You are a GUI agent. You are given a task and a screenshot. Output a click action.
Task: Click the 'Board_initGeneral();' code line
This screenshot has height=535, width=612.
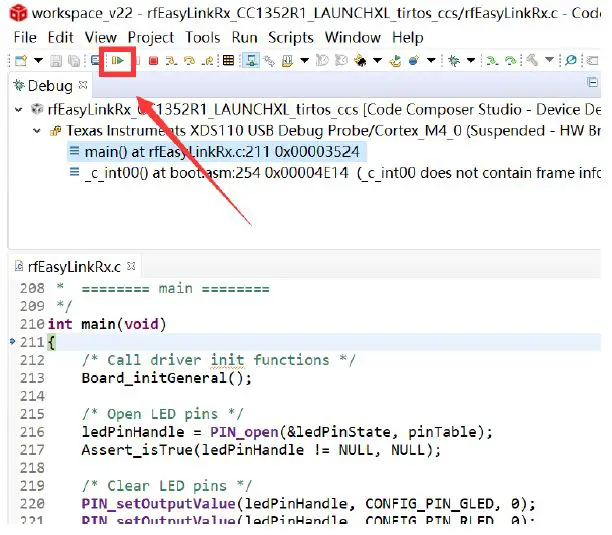coord(167,378)
